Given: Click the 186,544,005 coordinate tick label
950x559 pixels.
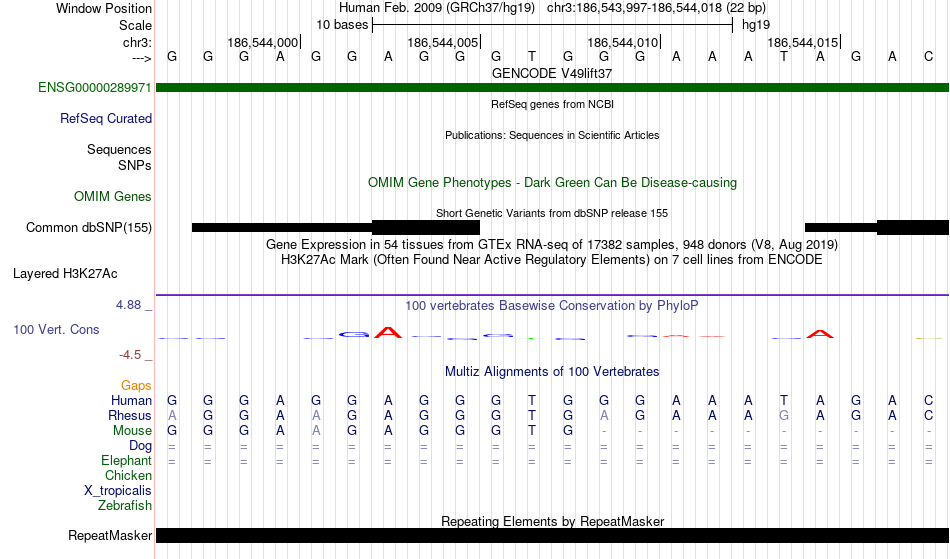Looking at the screenshot, I should pyautogui.click(x=443, y=43).
